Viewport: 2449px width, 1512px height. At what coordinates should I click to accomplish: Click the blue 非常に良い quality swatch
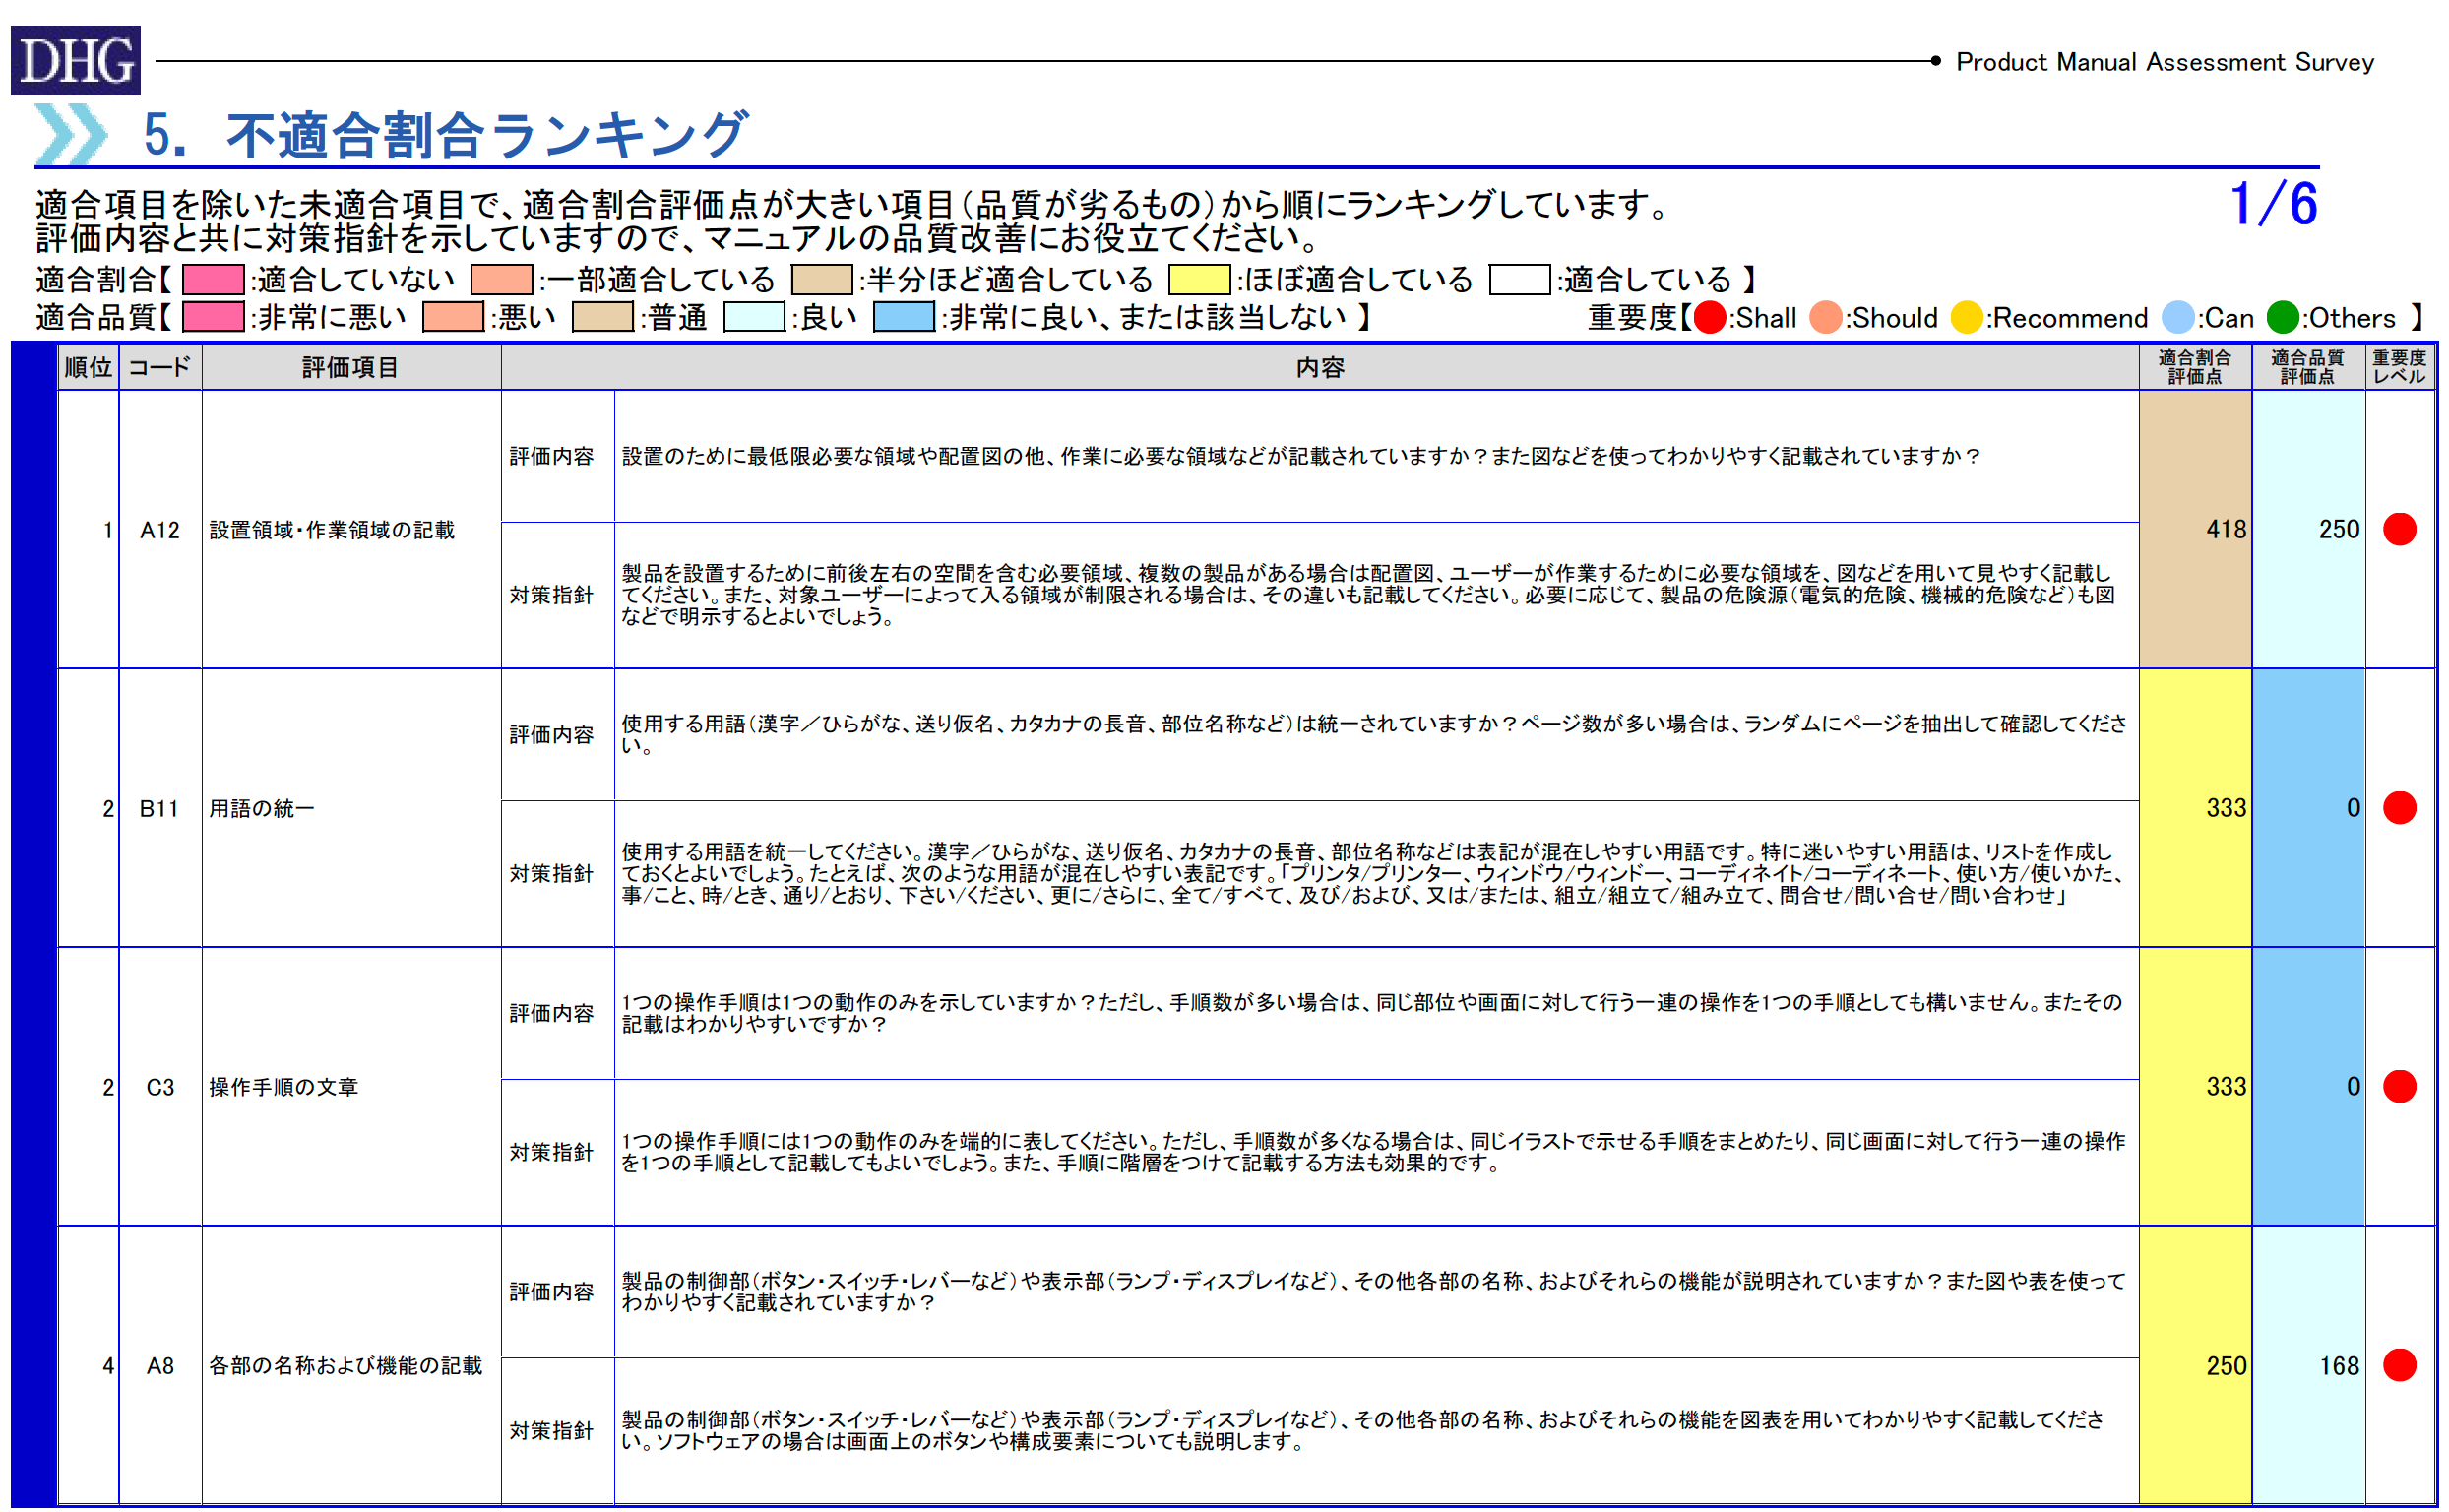903,317
